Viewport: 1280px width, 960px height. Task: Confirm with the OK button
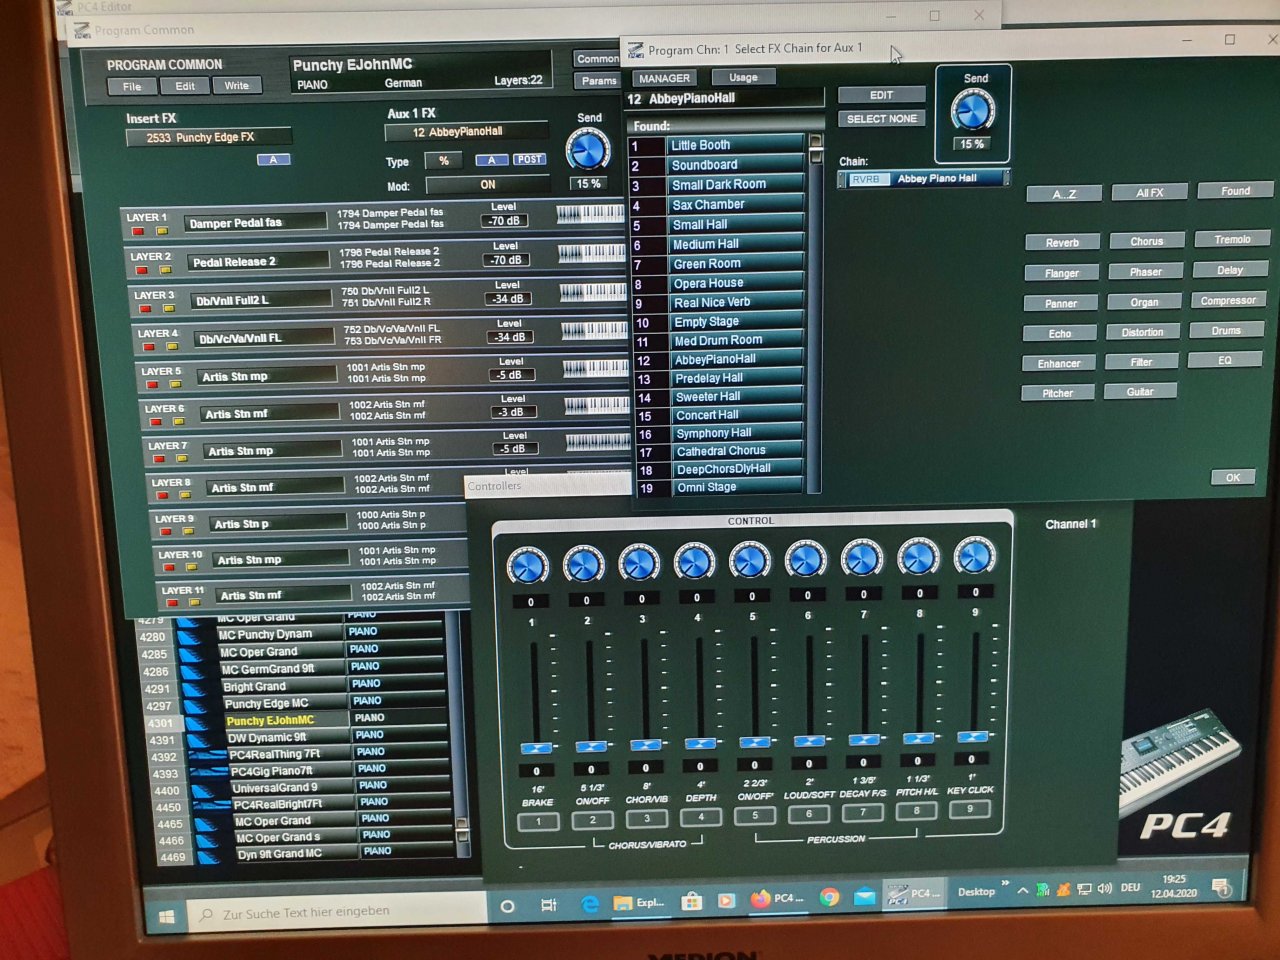coord(1233,477)
